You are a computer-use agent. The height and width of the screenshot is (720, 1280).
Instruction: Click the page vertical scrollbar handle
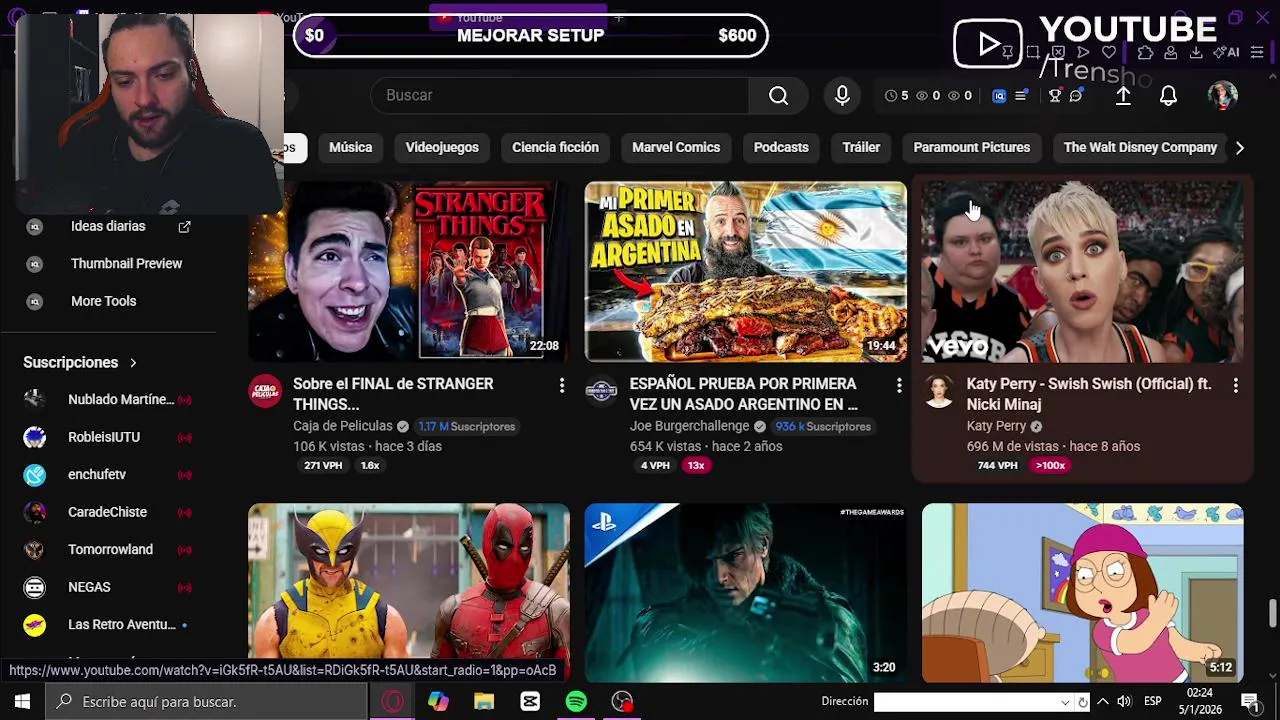click(1272, 613)
